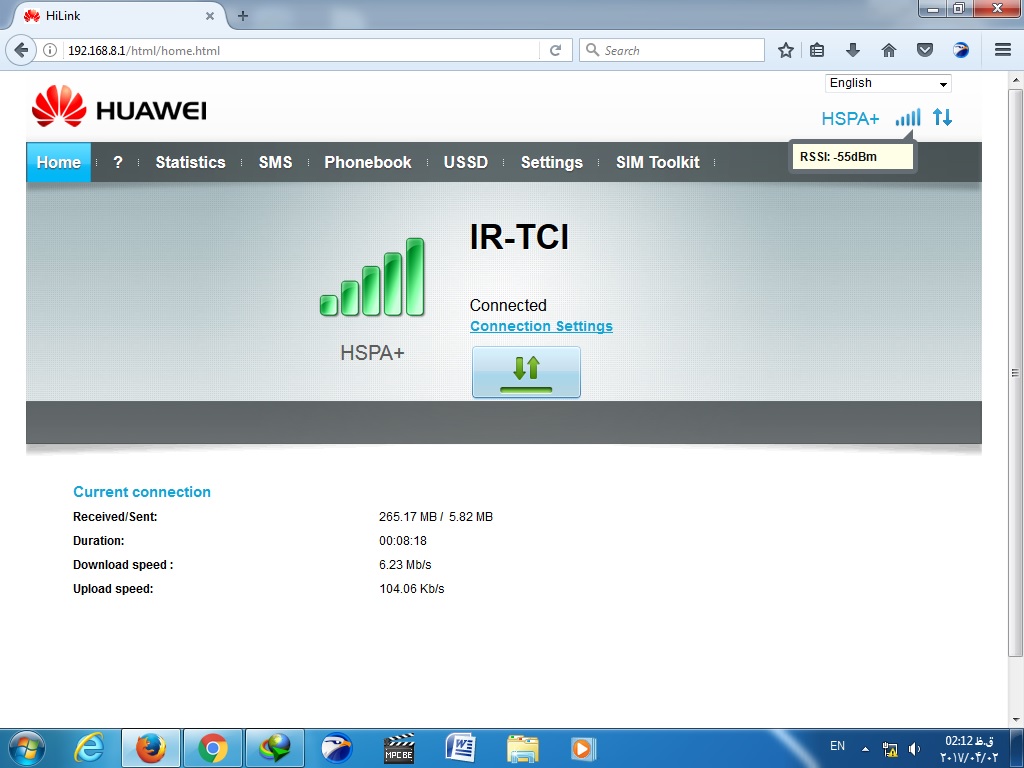Open Google Chrome from taskbar

(212, 748)
